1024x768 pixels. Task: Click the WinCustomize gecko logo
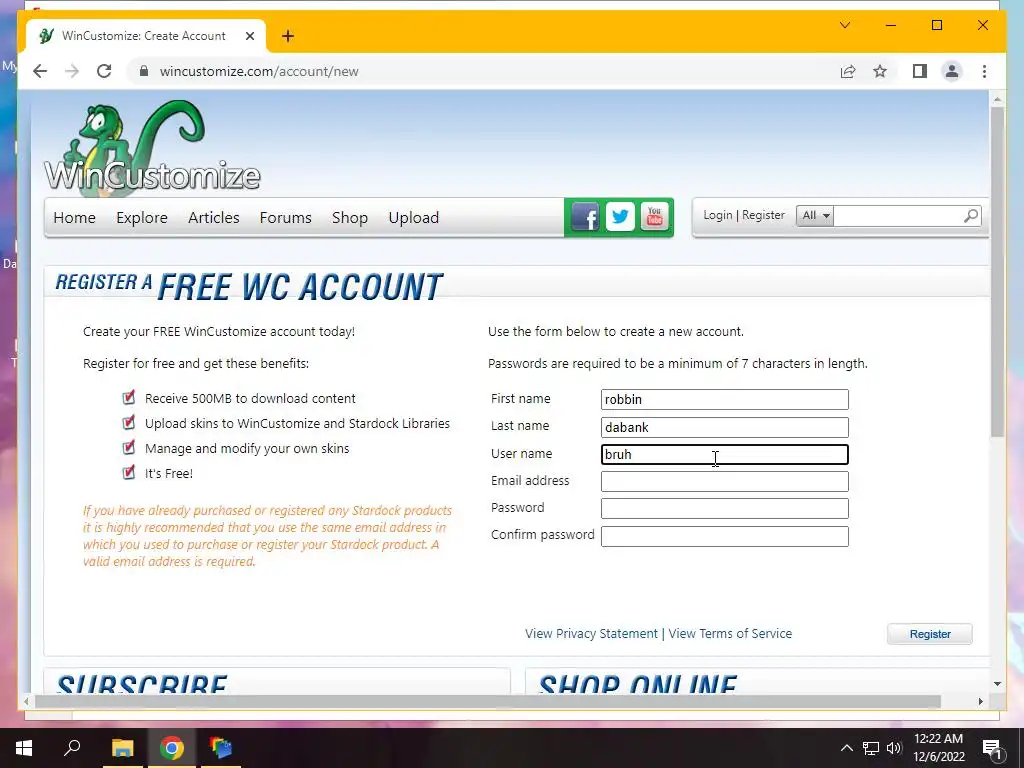tap(152, 149)
